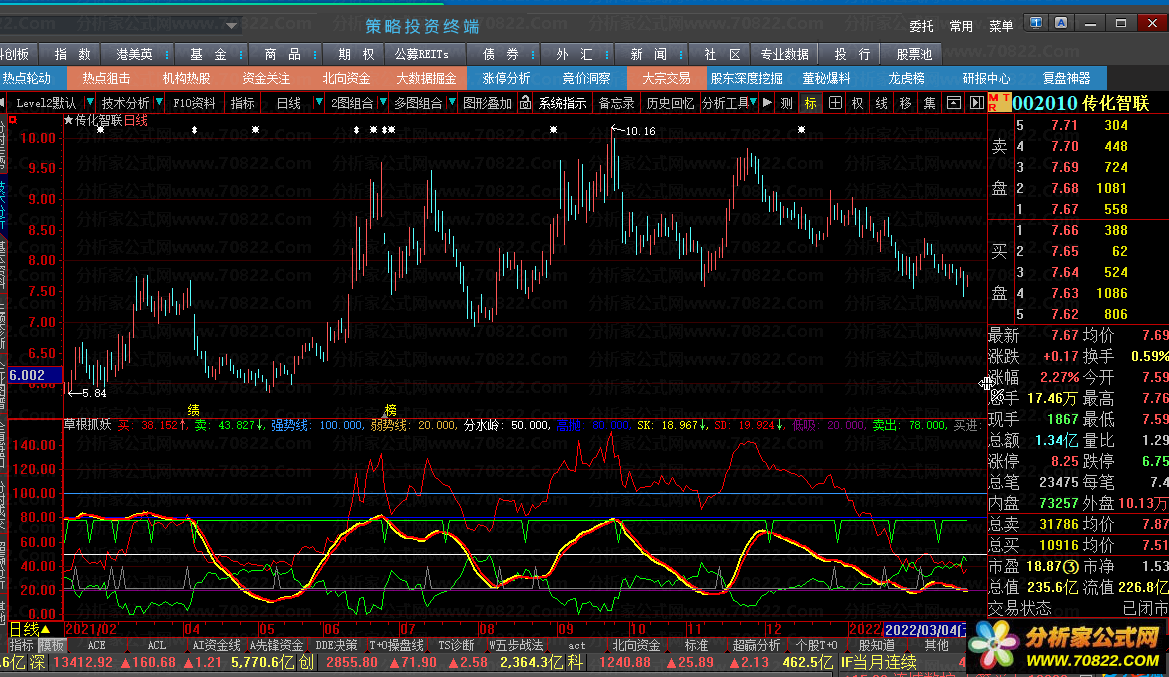Switch to the 模板 toggle at bottom left

point(51,645)
